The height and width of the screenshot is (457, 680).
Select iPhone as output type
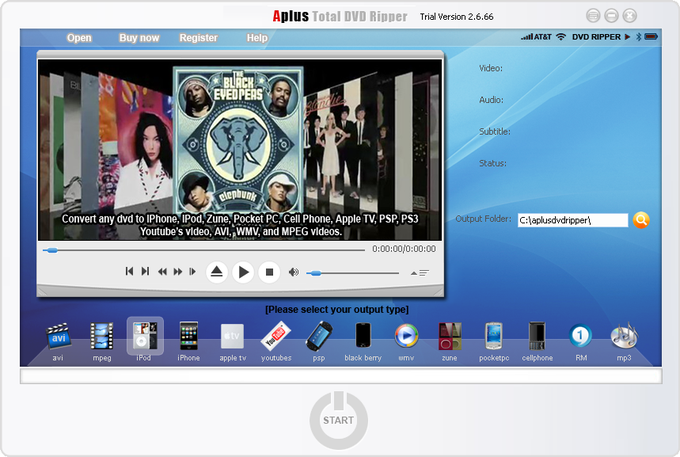pyautogui.click(x=189, y=336)
